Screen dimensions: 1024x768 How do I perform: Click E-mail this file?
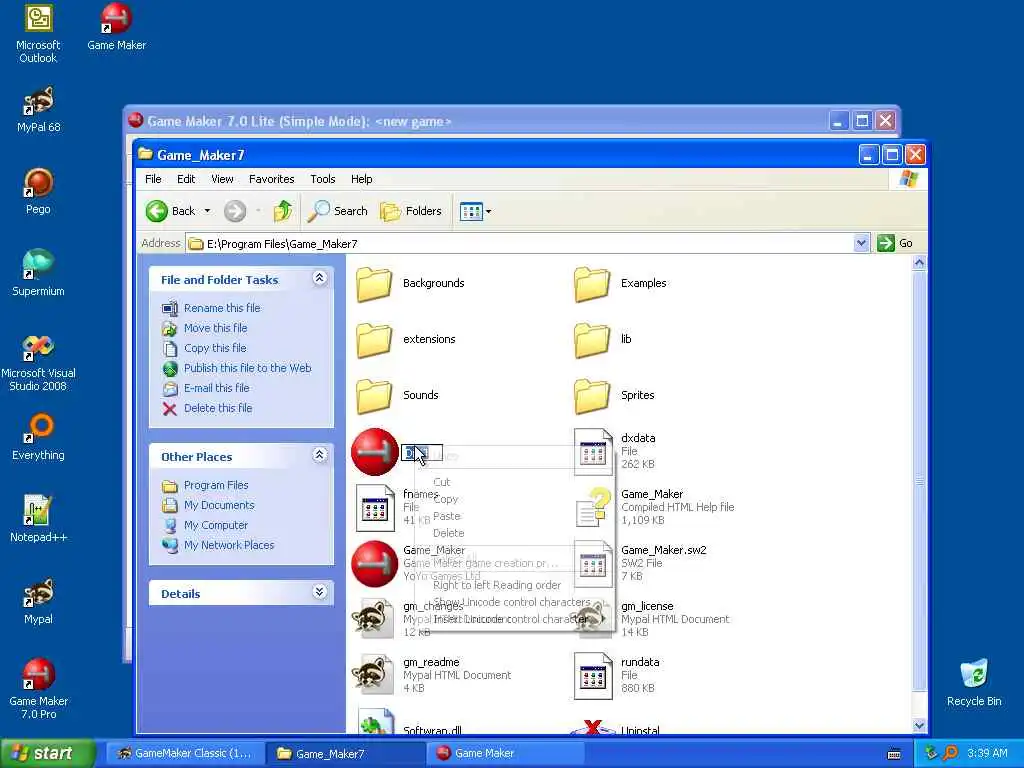[x=217, y=388]
